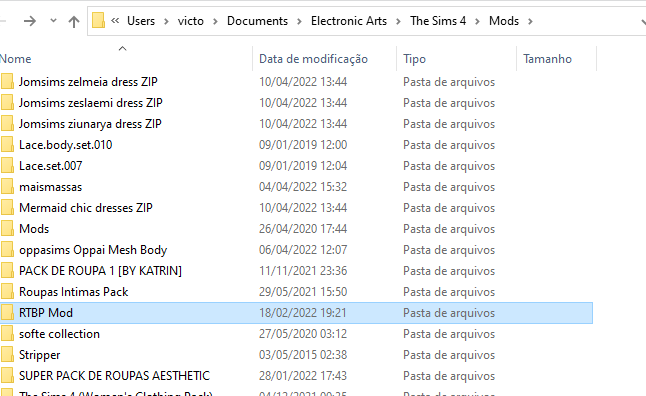Click file name RTBP Mod
This screenshot has width=646, height=396.
tap(46, 313)
